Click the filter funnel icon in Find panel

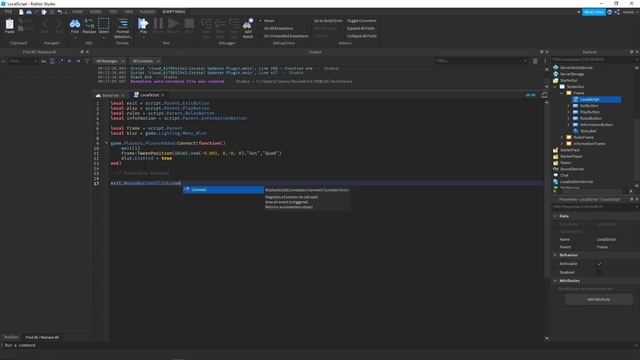[87, 61]
